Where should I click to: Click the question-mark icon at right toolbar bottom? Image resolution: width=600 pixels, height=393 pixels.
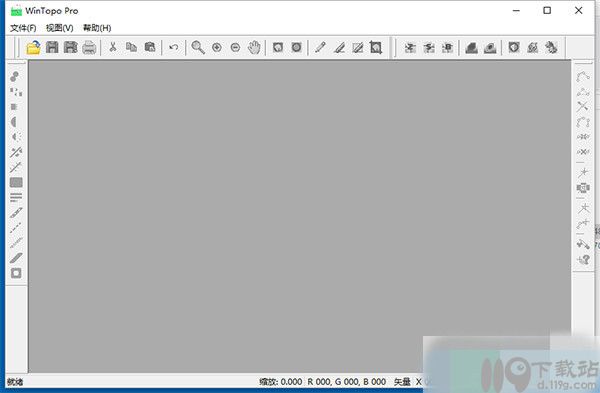[583, 259]
